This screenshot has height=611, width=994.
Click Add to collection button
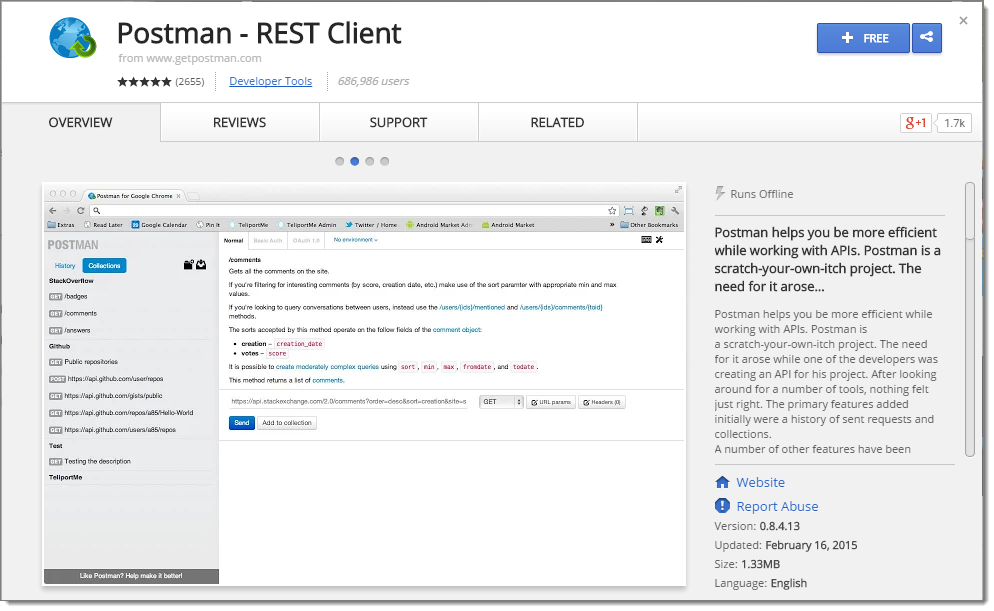[x=287, y=423]
